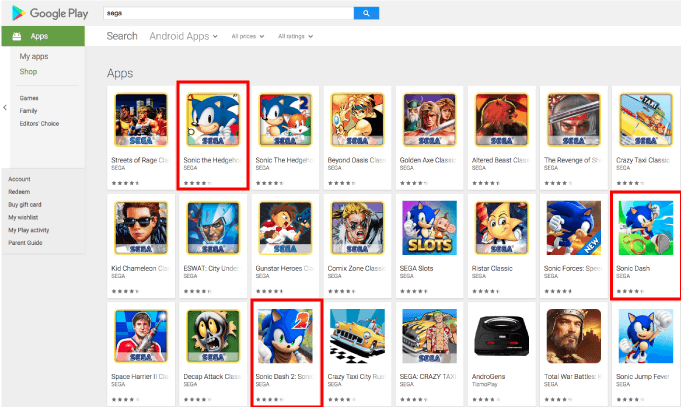Image resolution: width=681 pixels, height=407 pixels.
Task: Click the star rating under Crazy Taxi Classic
Action: tap(630, 183)
